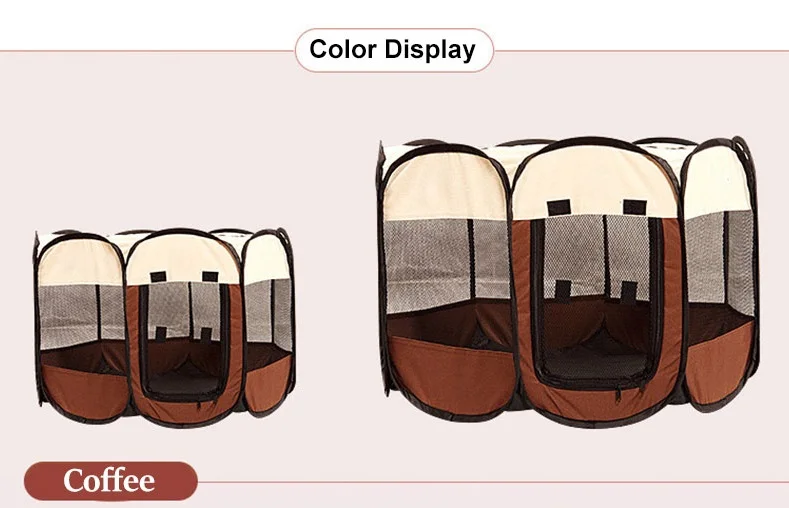Click upper-left black strap on large playpen door
Viewport: 789px width, 508px height.
coord(559,207)
